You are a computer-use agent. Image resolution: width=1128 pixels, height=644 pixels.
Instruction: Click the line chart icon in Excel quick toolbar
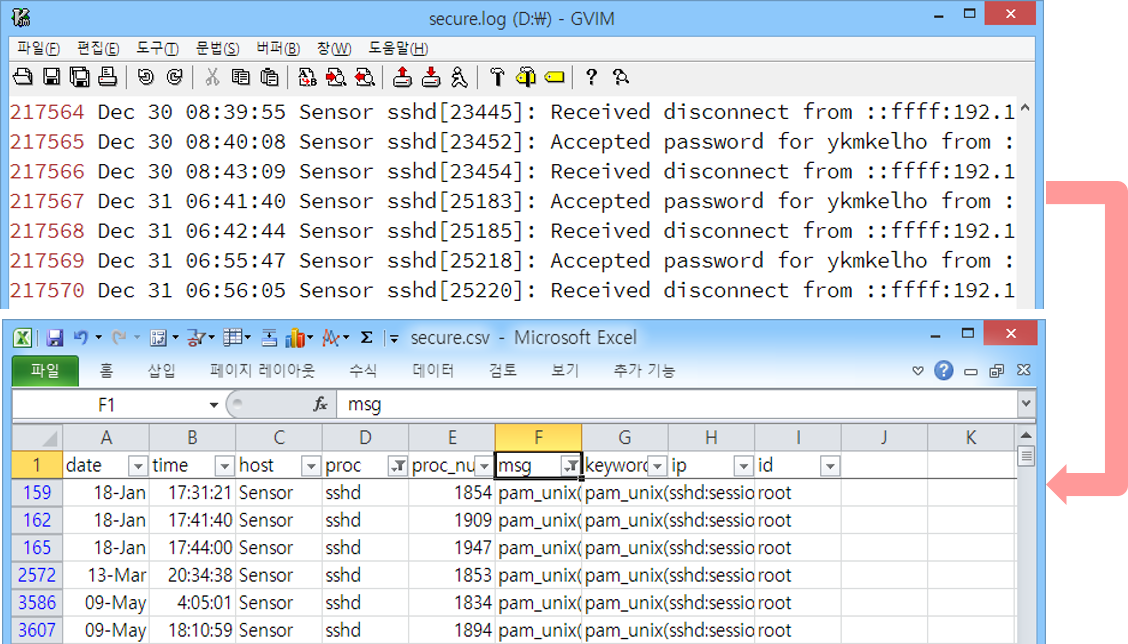(330, 337)
